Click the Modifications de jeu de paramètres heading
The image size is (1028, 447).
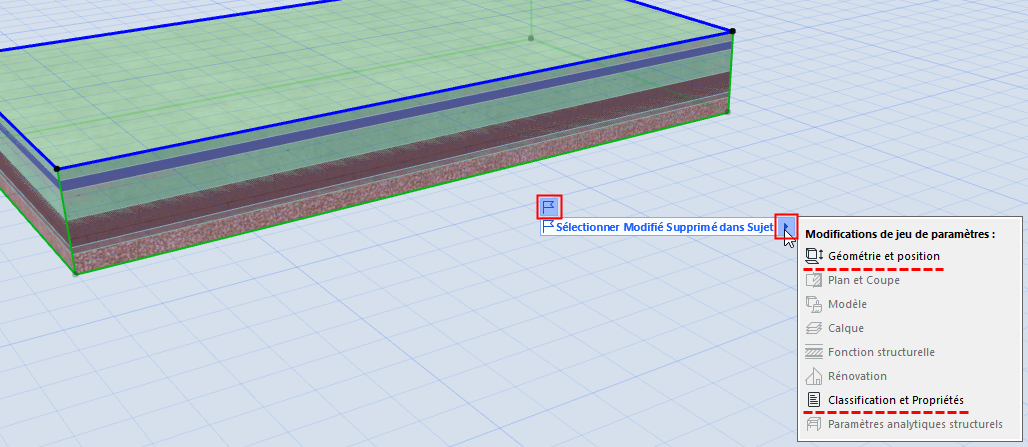(x=900, y=234)
